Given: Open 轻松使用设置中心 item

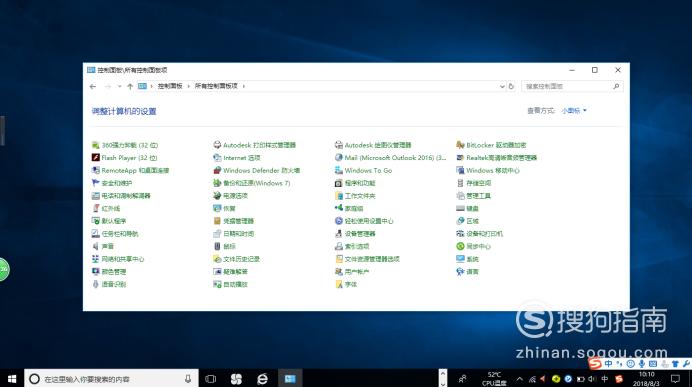Looking at the screenshot, I should click(x=364, y=221).
